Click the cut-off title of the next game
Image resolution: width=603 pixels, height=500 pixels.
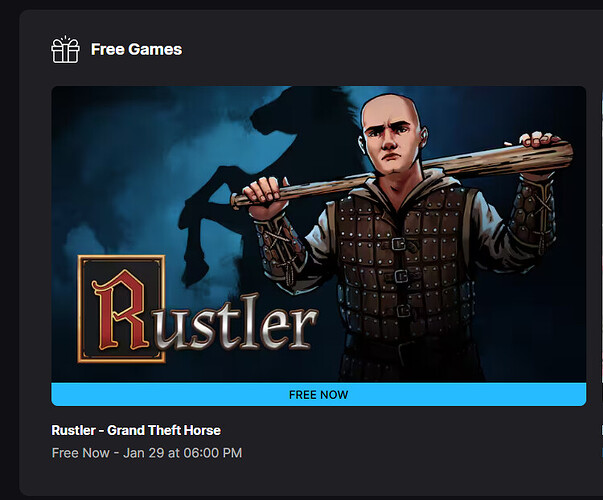click(601, 430)
